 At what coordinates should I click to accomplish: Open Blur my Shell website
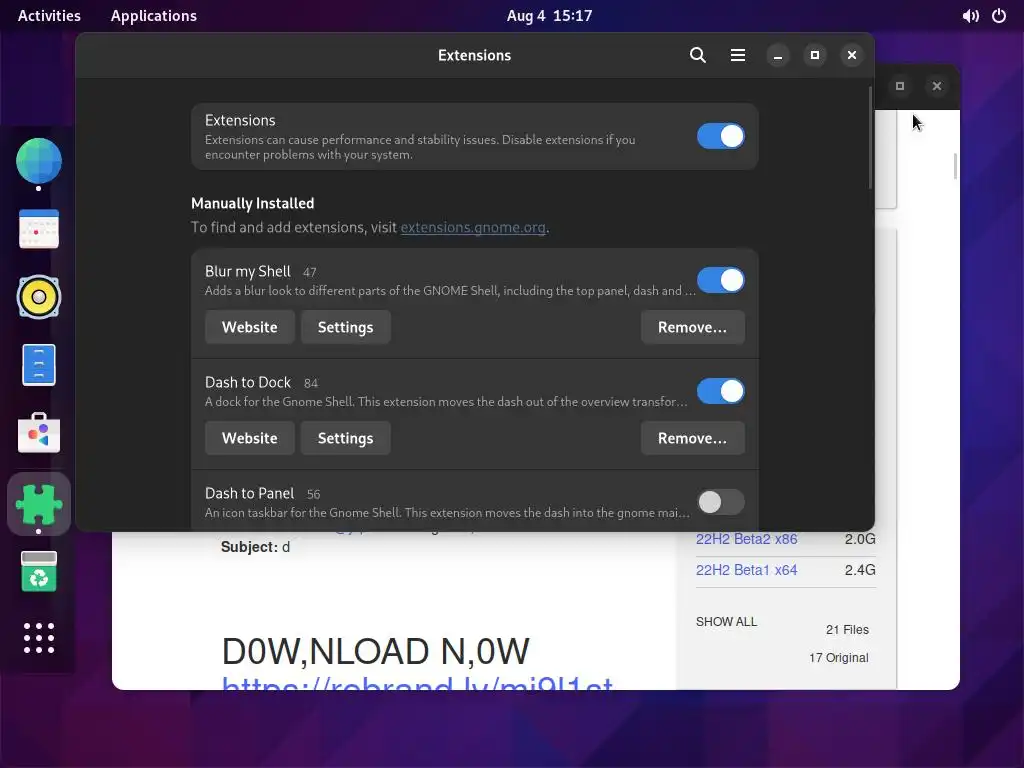[x=249, y=327]
